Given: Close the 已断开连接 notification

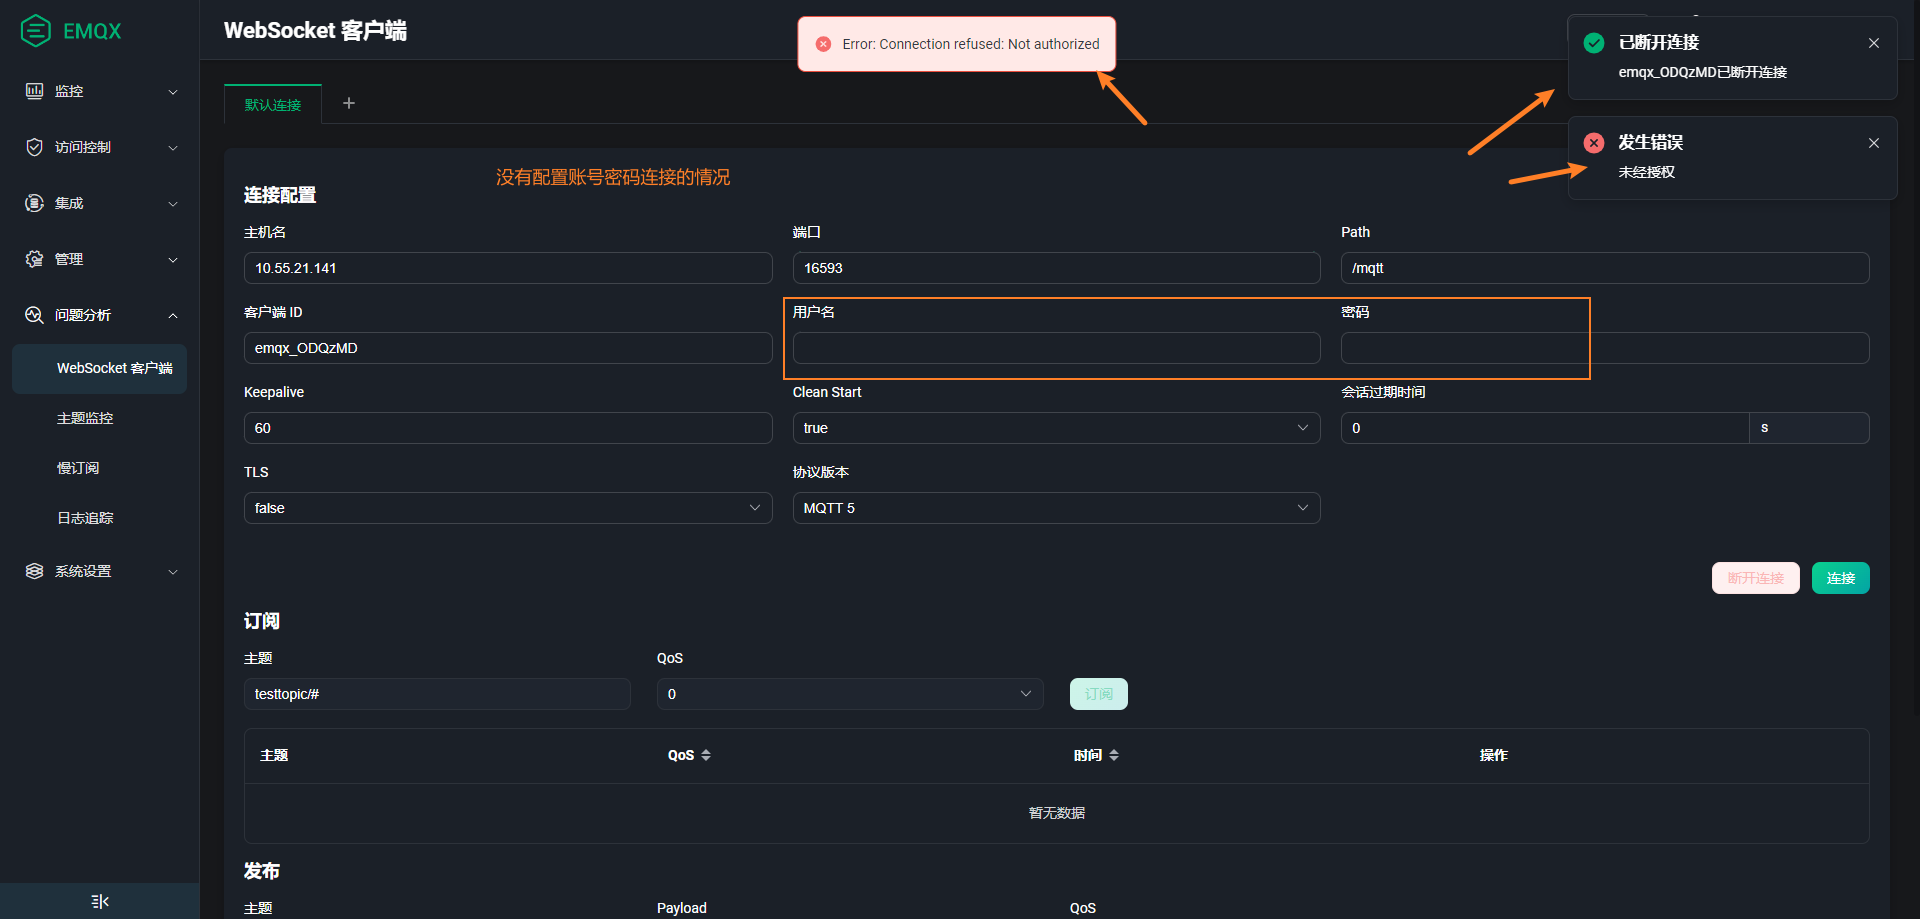Looking at the screenshot, I should click(x=1874, y=43).
